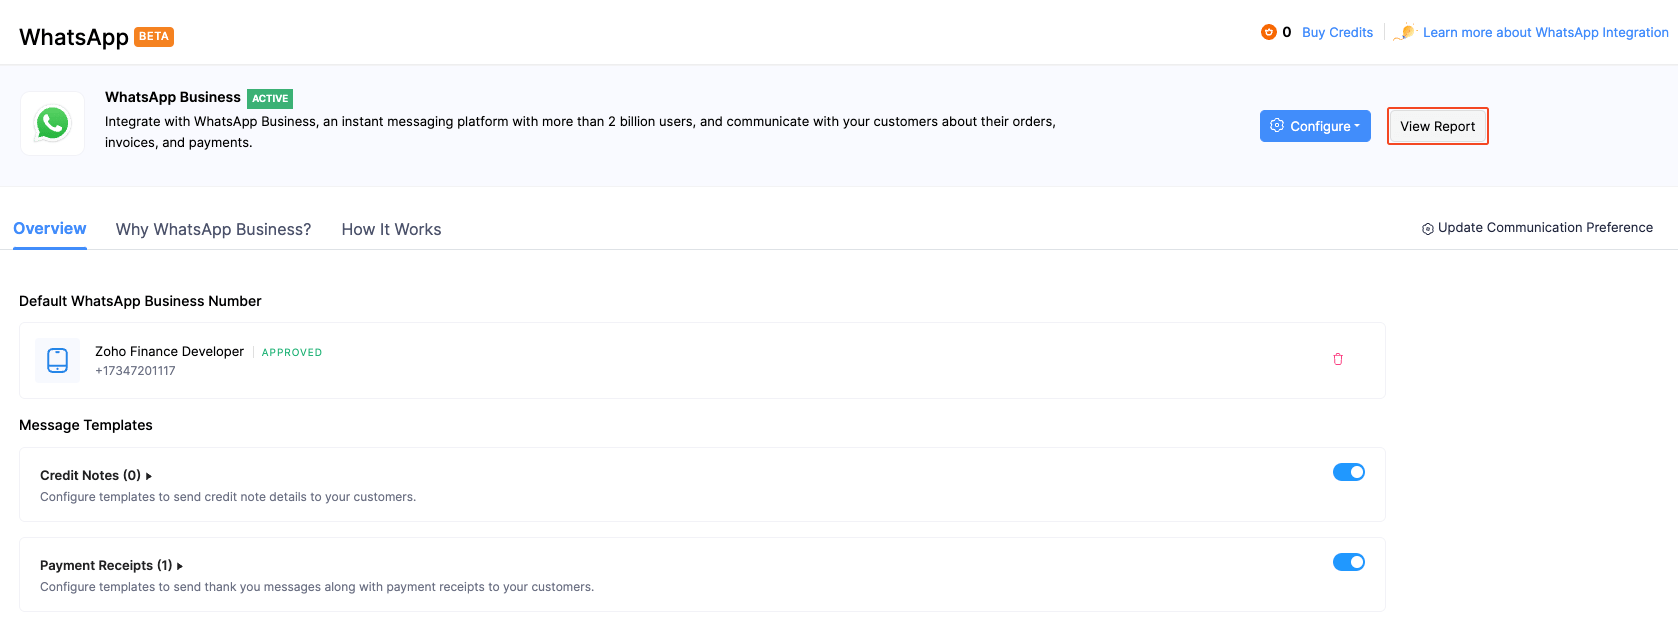Click the View Report button
Image resolution: width=1678 pixels, height=622 pixels.
click(1437, 126)
